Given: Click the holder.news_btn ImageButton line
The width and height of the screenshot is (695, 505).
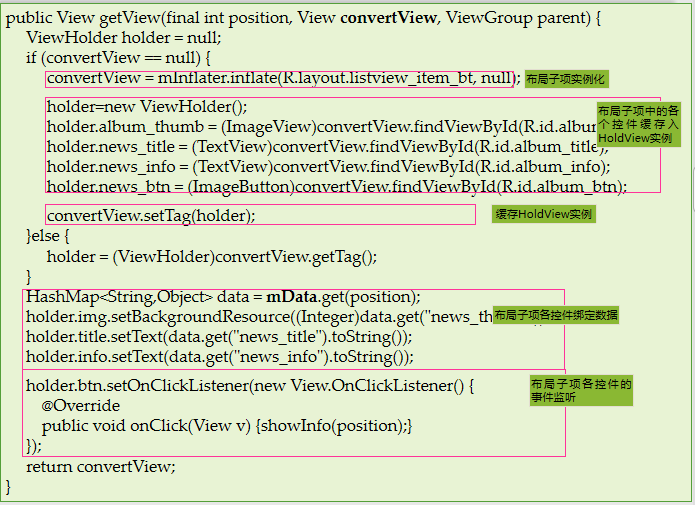Looking at the screenshot, I should pyautogui.click(x=337, y=187).
